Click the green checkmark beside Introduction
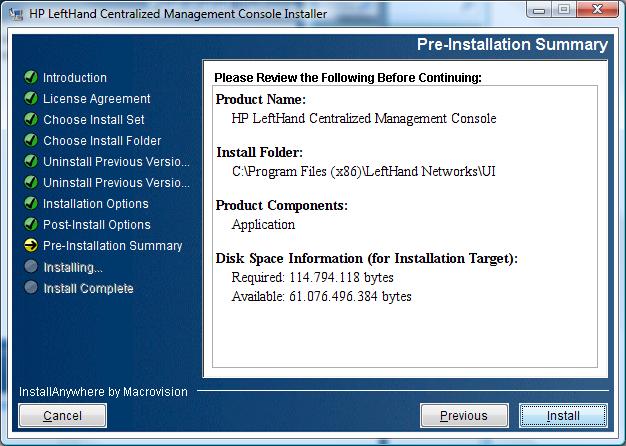 click(31, 77)
